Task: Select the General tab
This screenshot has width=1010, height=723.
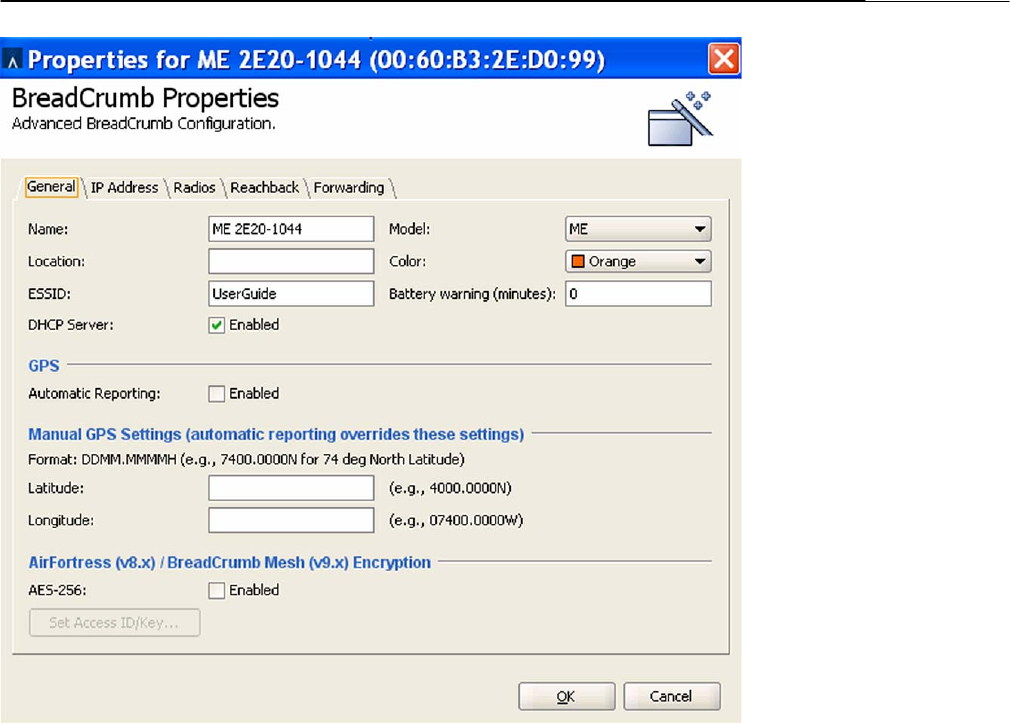Action: click(x=52, y=187)
